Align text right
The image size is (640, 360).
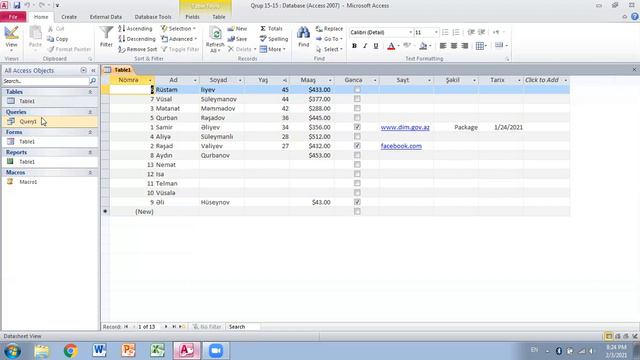pyautogui.click(x=464, y=46)
